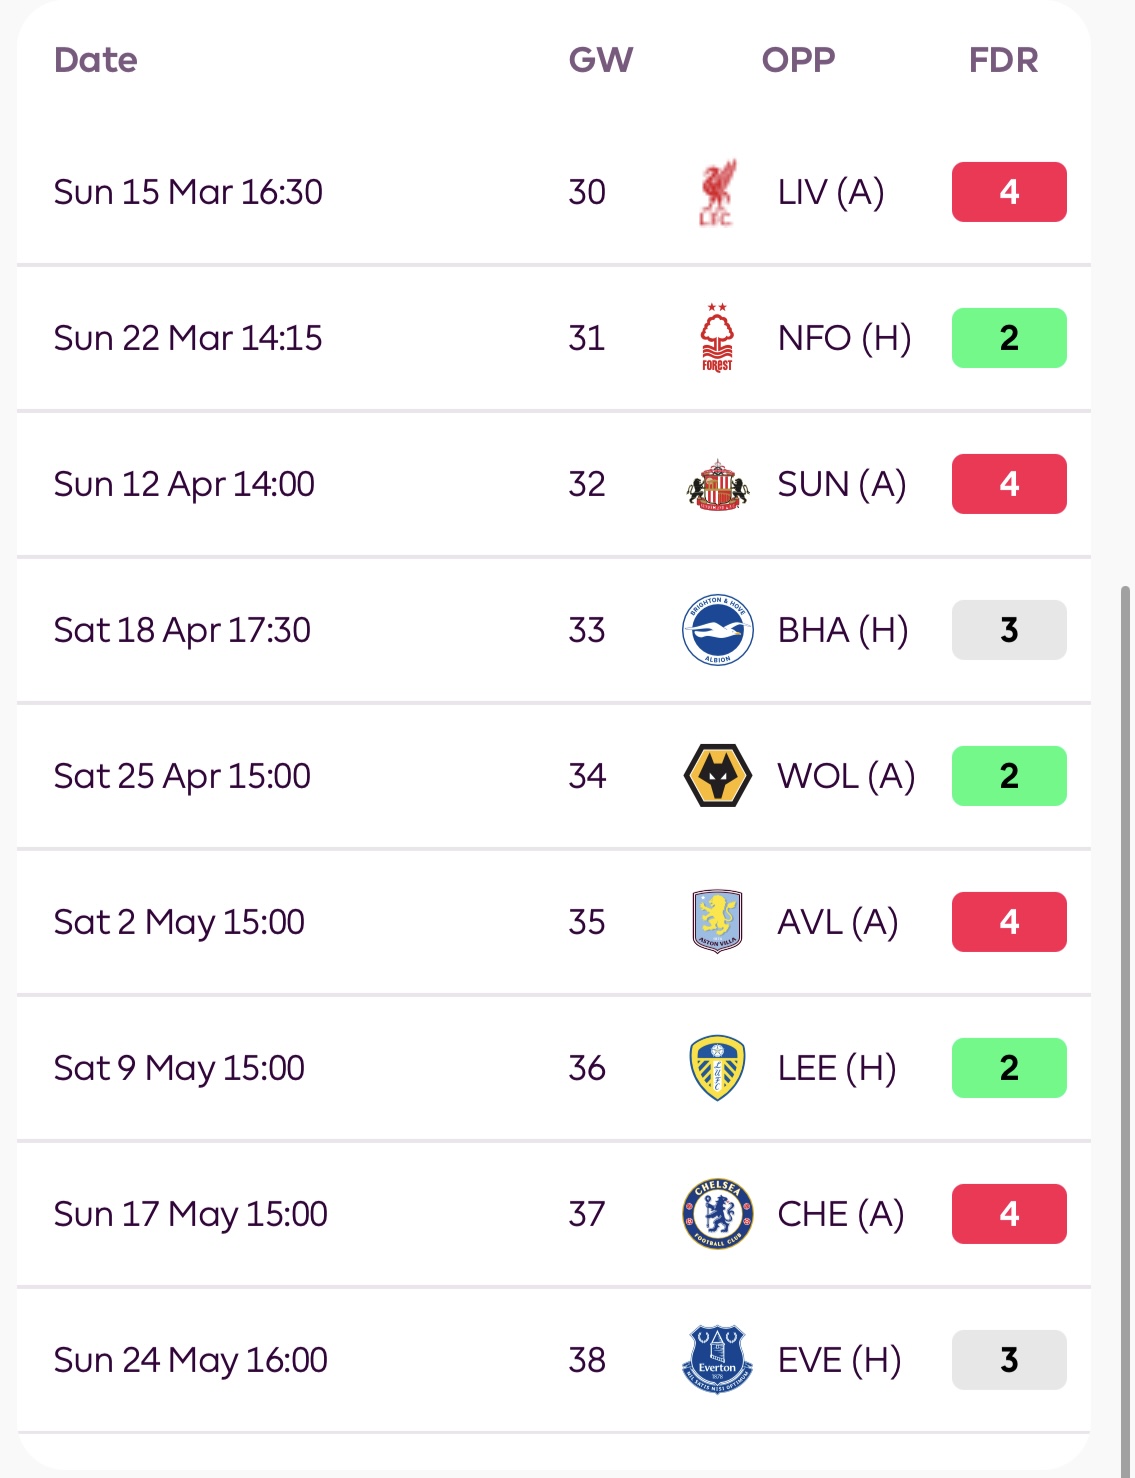Open the CHE (A) opponent link
This screenshot has height=1478, width=1135.
(x=841, y=1214)
